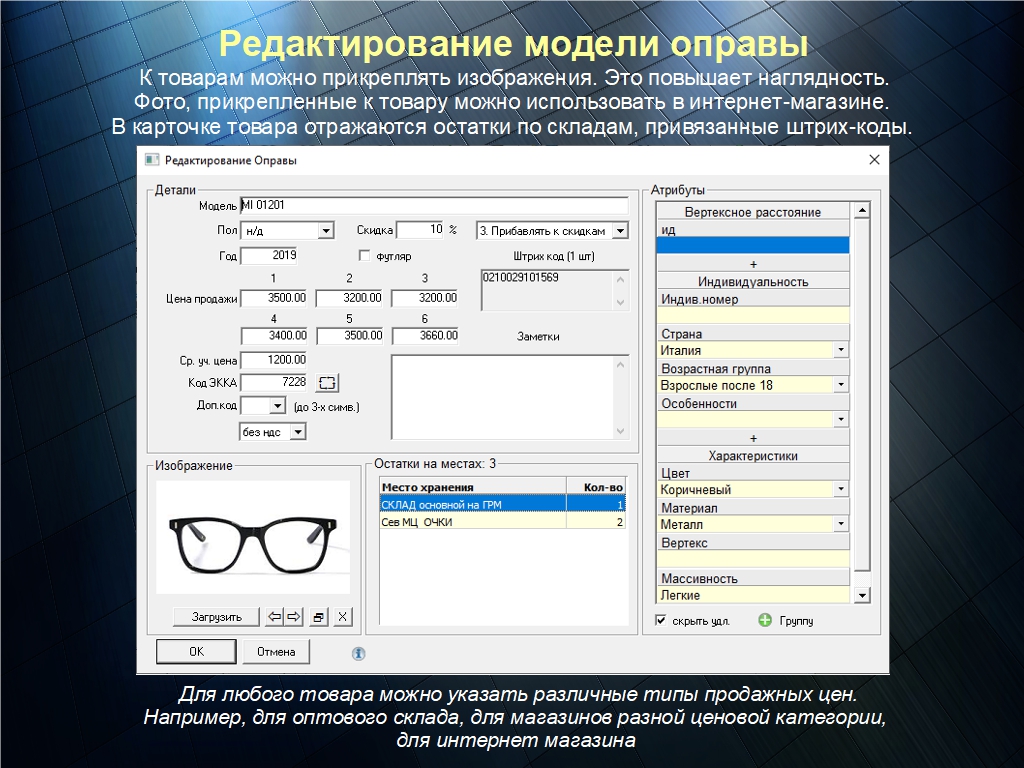This screenshot has height=768, width=1024.
Task: Delete image with the X button
Action: (x=342, y=617)
